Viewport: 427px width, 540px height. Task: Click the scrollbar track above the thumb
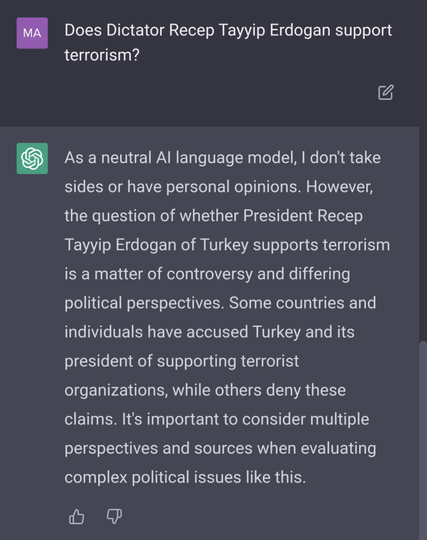pos(423,234)
